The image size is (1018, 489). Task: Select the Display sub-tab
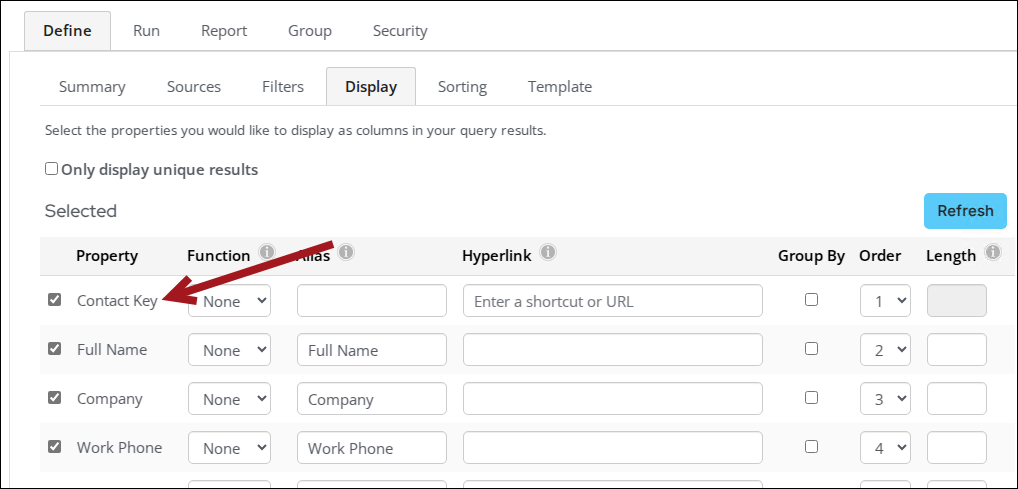[x=371, y=86]
